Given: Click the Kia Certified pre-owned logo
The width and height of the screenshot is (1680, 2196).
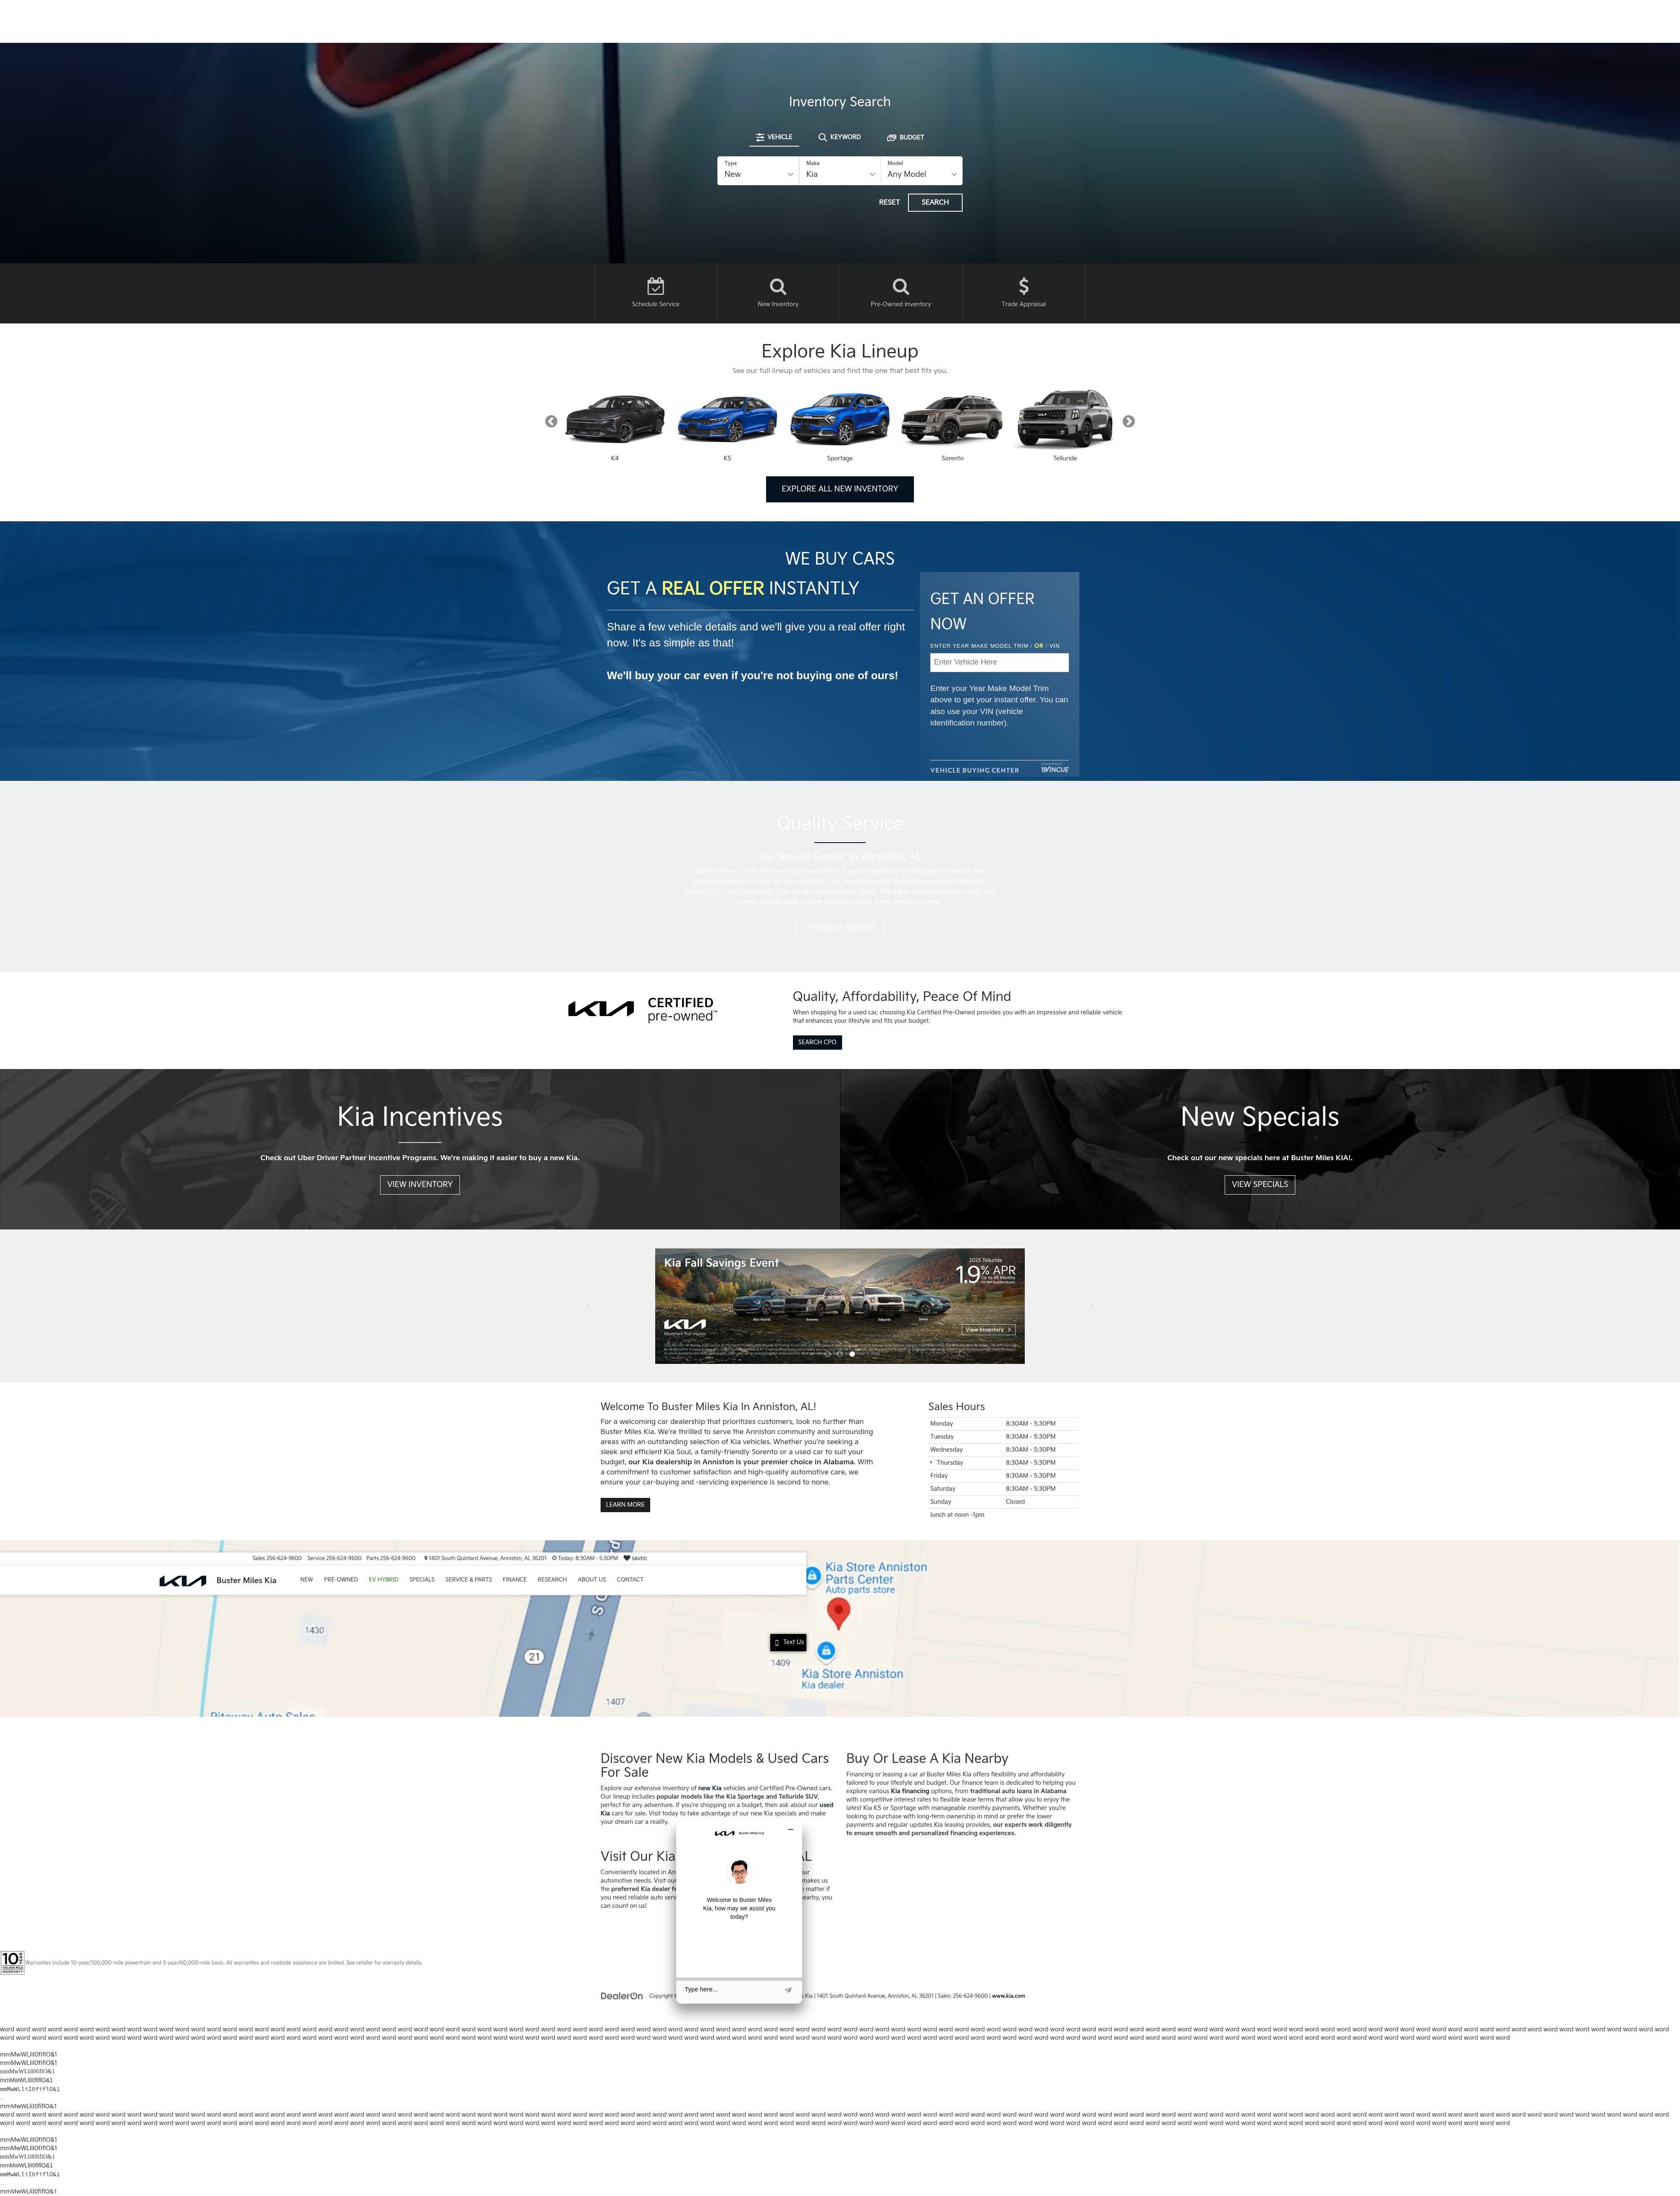Looking at the screenshot, I should point(642,1009).
